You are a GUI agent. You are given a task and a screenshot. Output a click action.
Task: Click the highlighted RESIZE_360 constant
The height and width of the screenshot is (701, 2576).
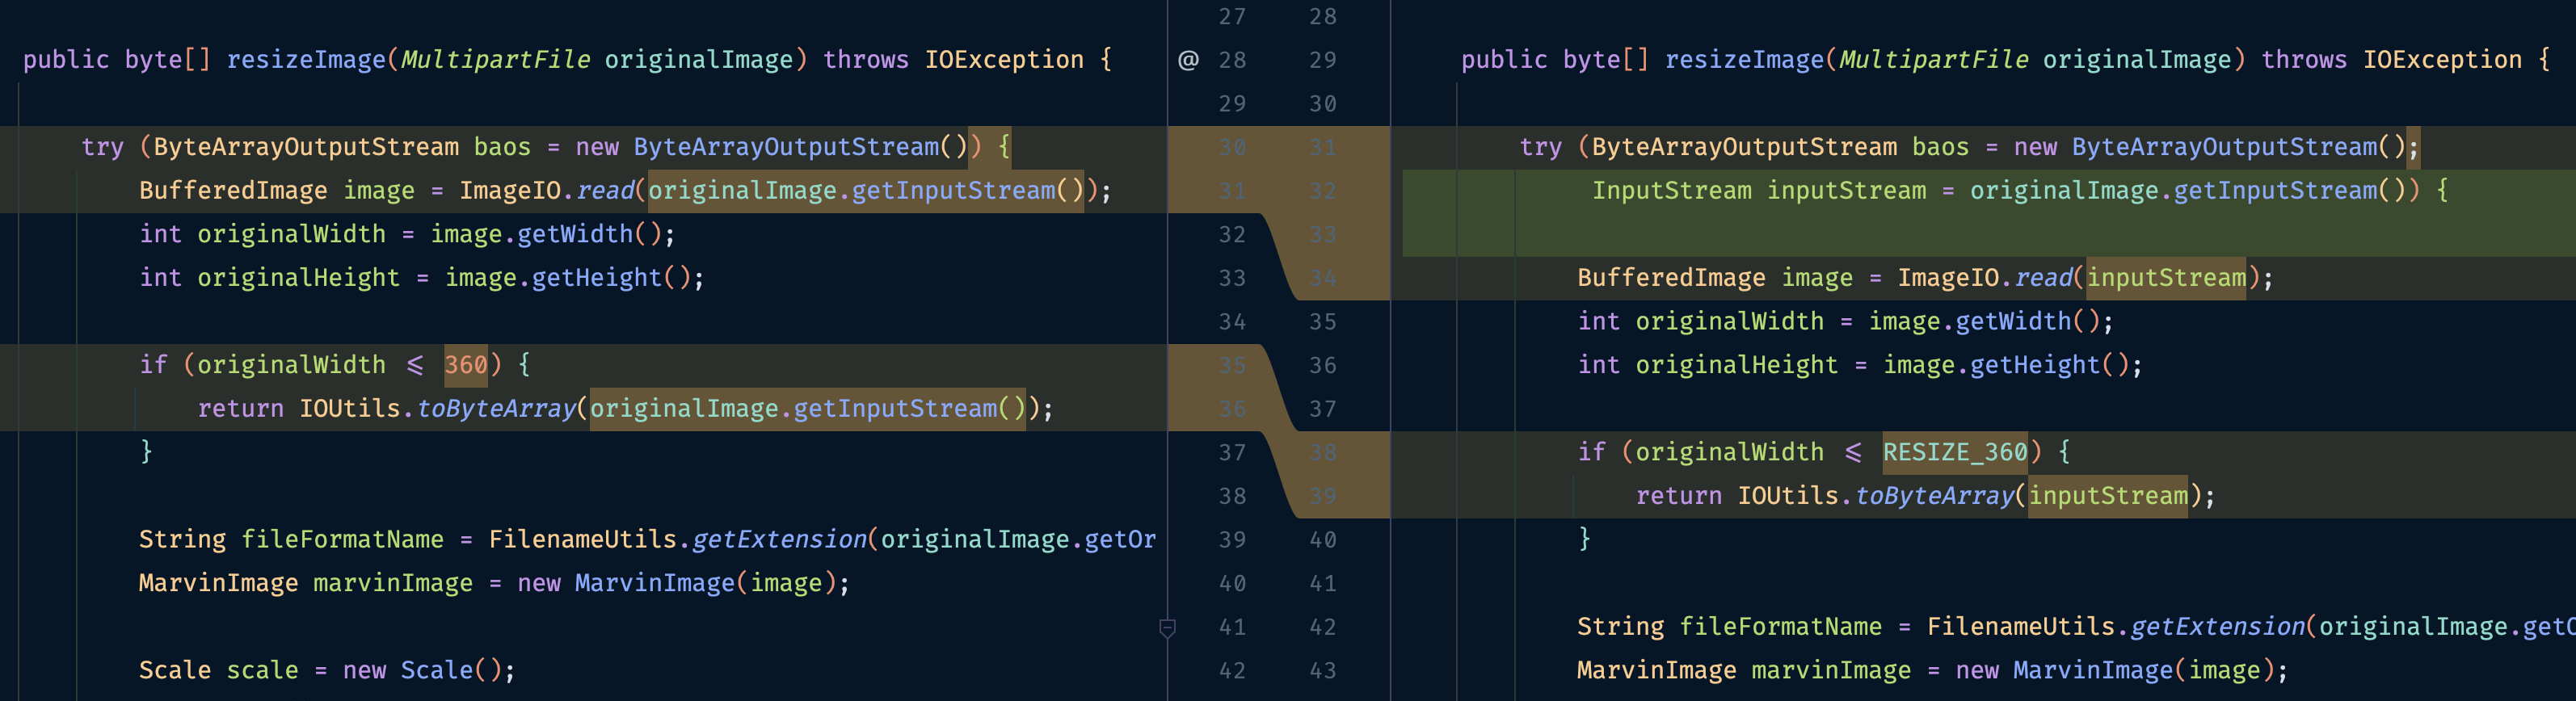point(1955,452)
